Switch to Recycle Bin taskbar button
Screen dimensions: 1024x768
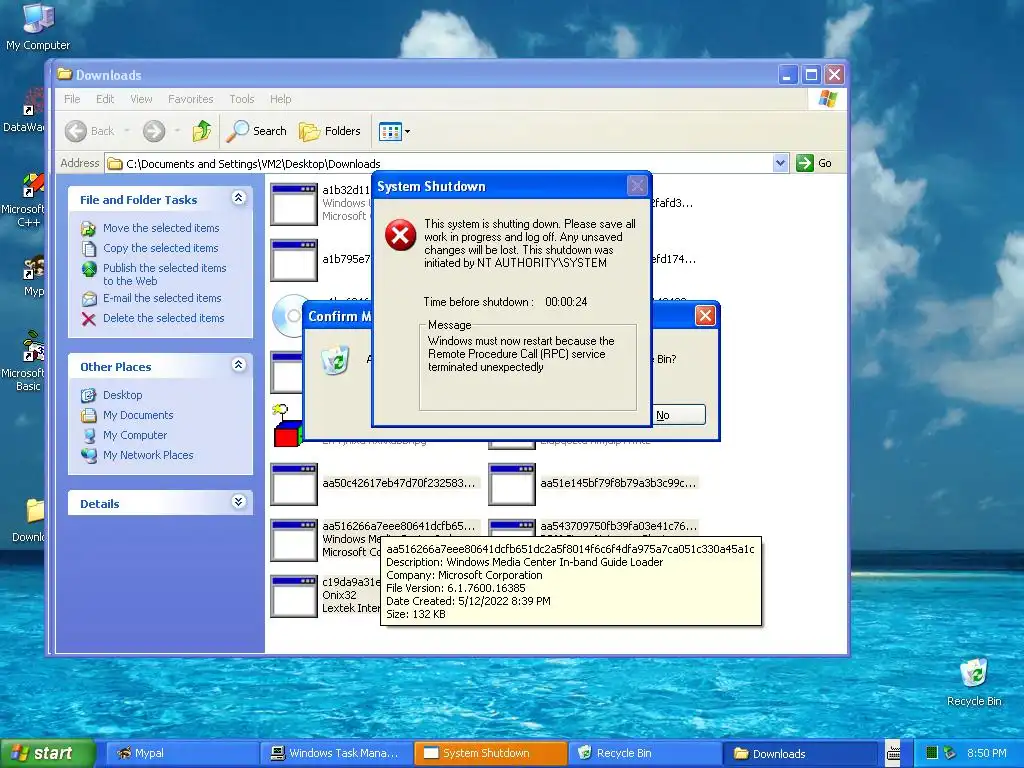[645, 754]
